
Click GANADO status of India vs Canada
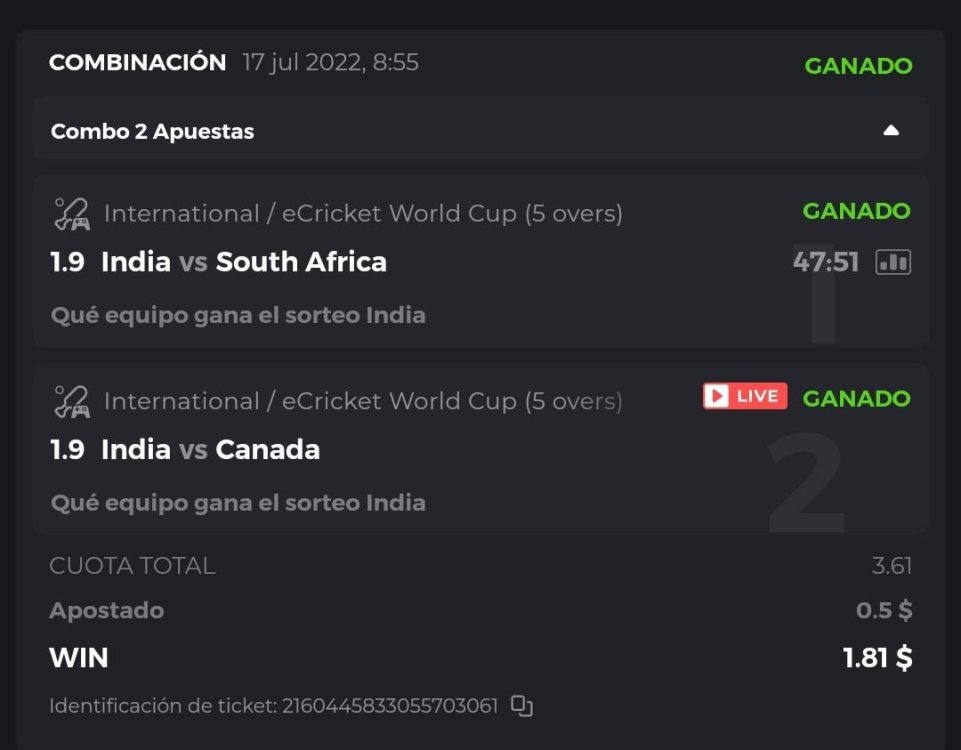click(856, 399)
